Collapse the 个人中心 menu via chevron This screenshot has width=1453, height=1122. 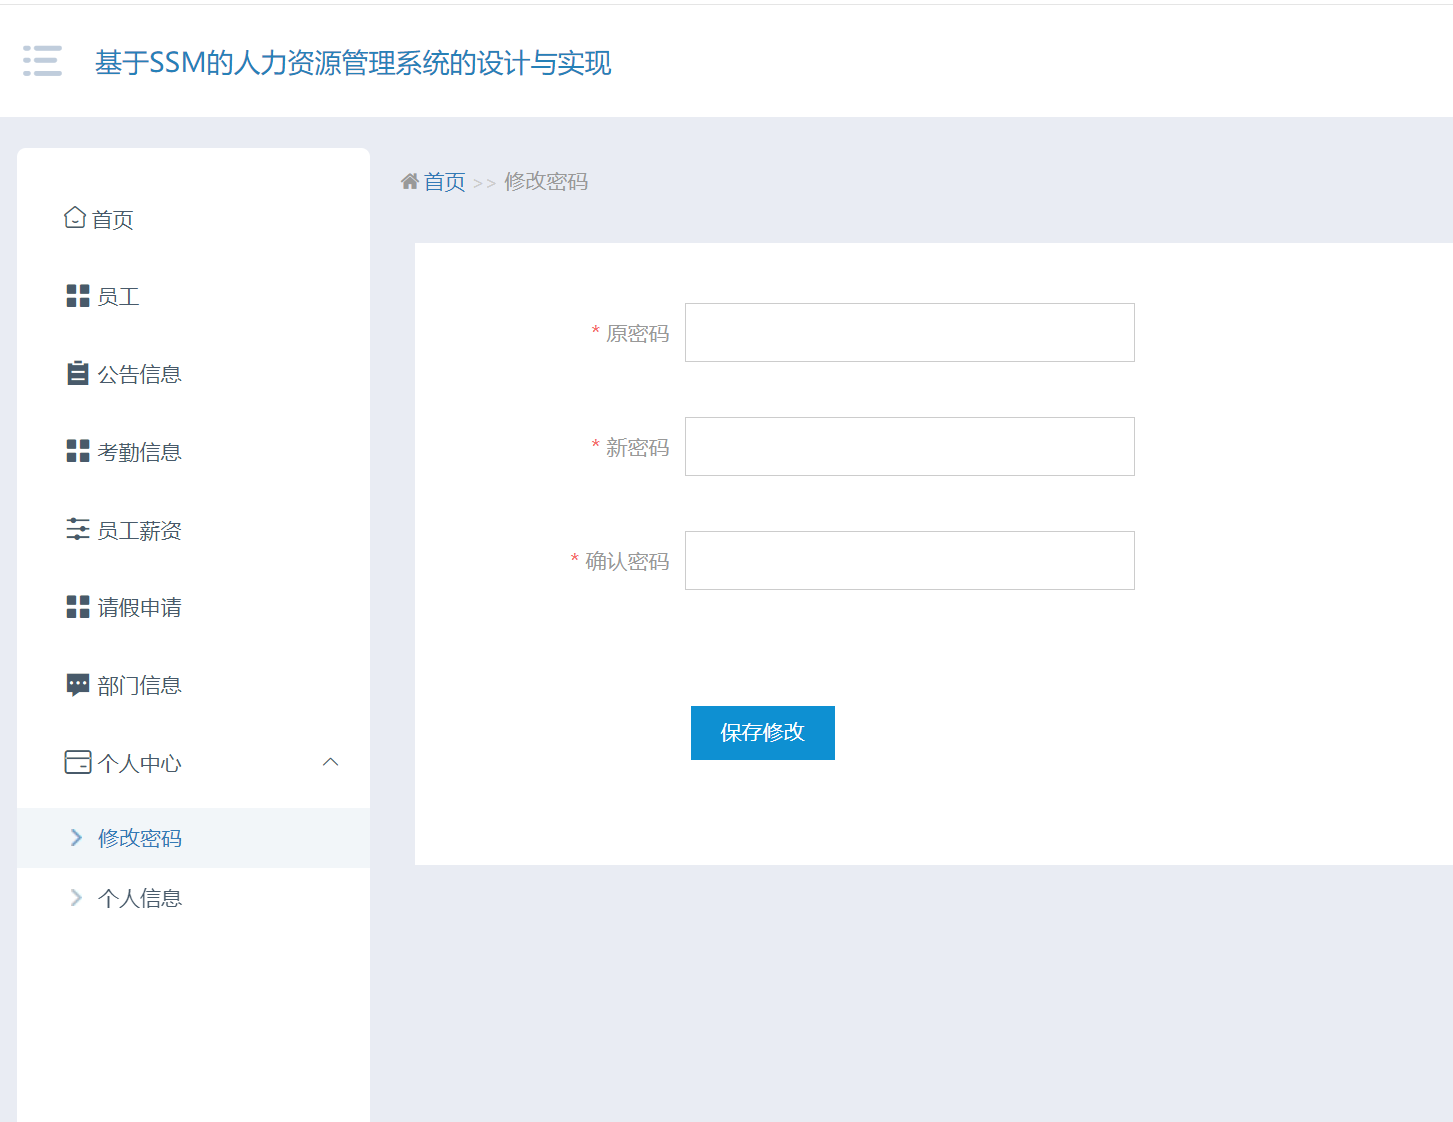331,761
